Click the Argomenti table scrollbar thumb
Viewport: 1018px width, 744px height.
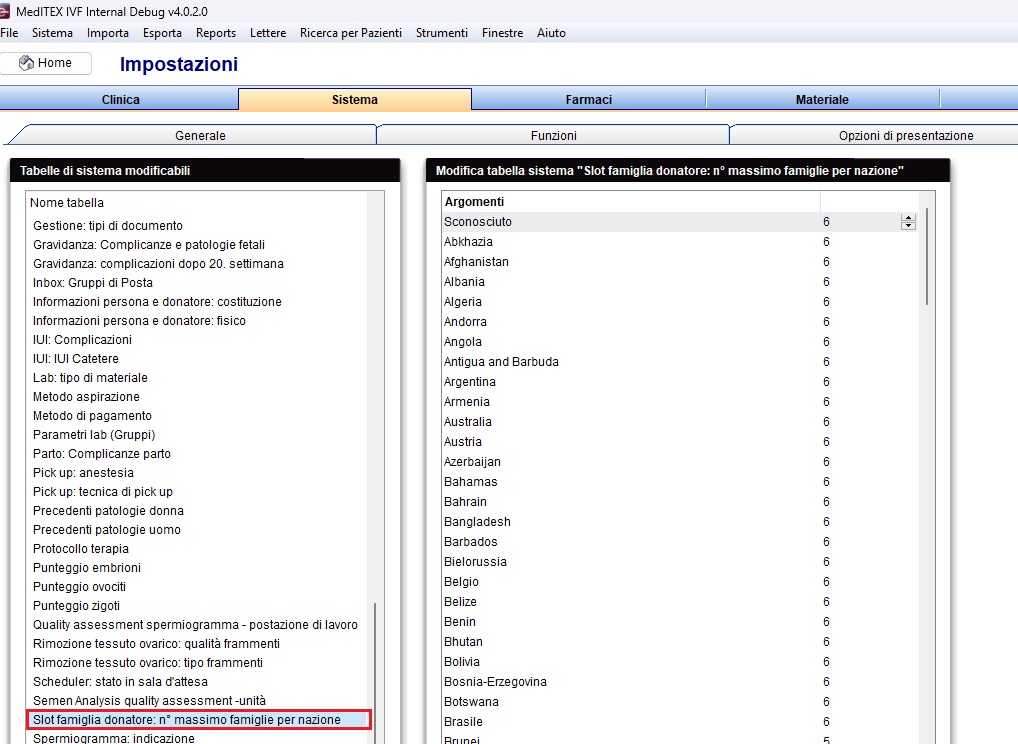(926, 256)
